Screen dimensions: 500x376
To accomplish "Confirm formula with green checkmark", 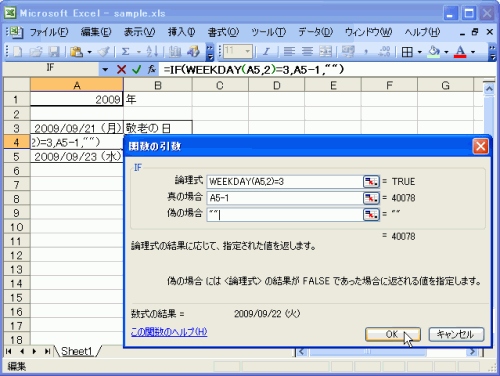I will (x=136, y=70).
